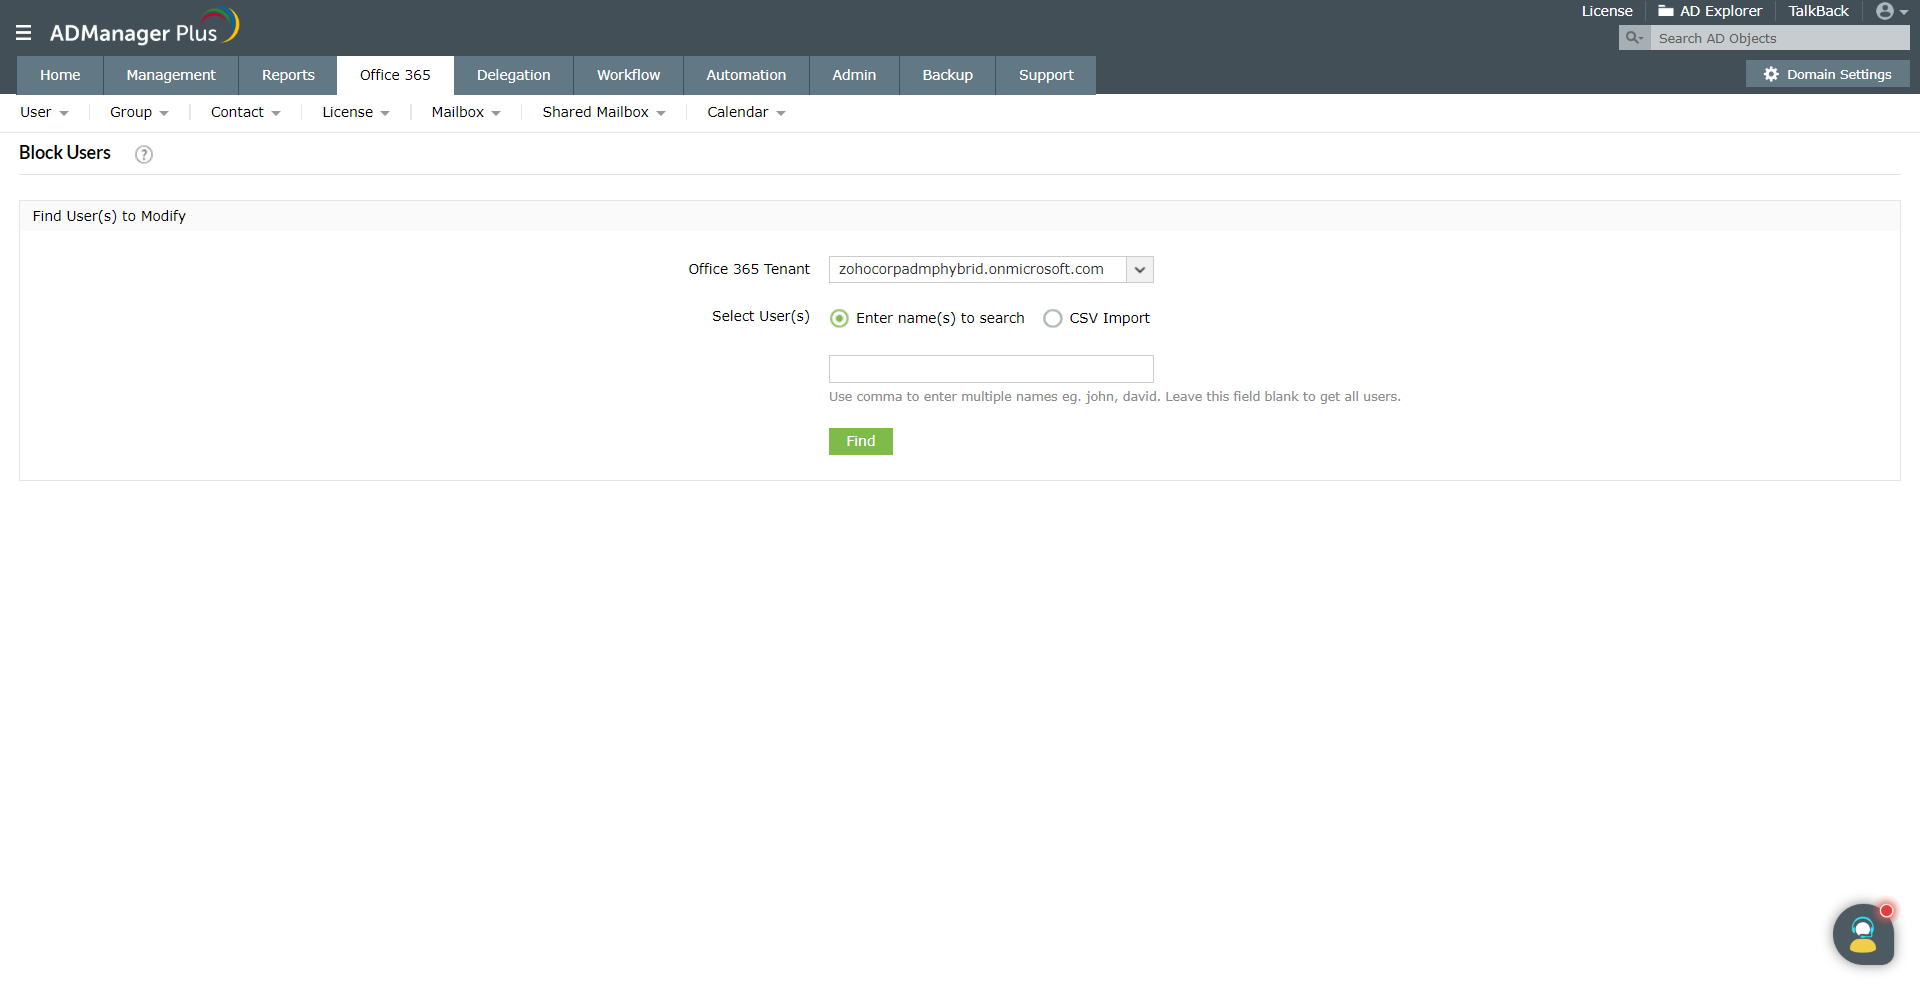Click the user names search box

pyautogui.click(x=991, y=369)
